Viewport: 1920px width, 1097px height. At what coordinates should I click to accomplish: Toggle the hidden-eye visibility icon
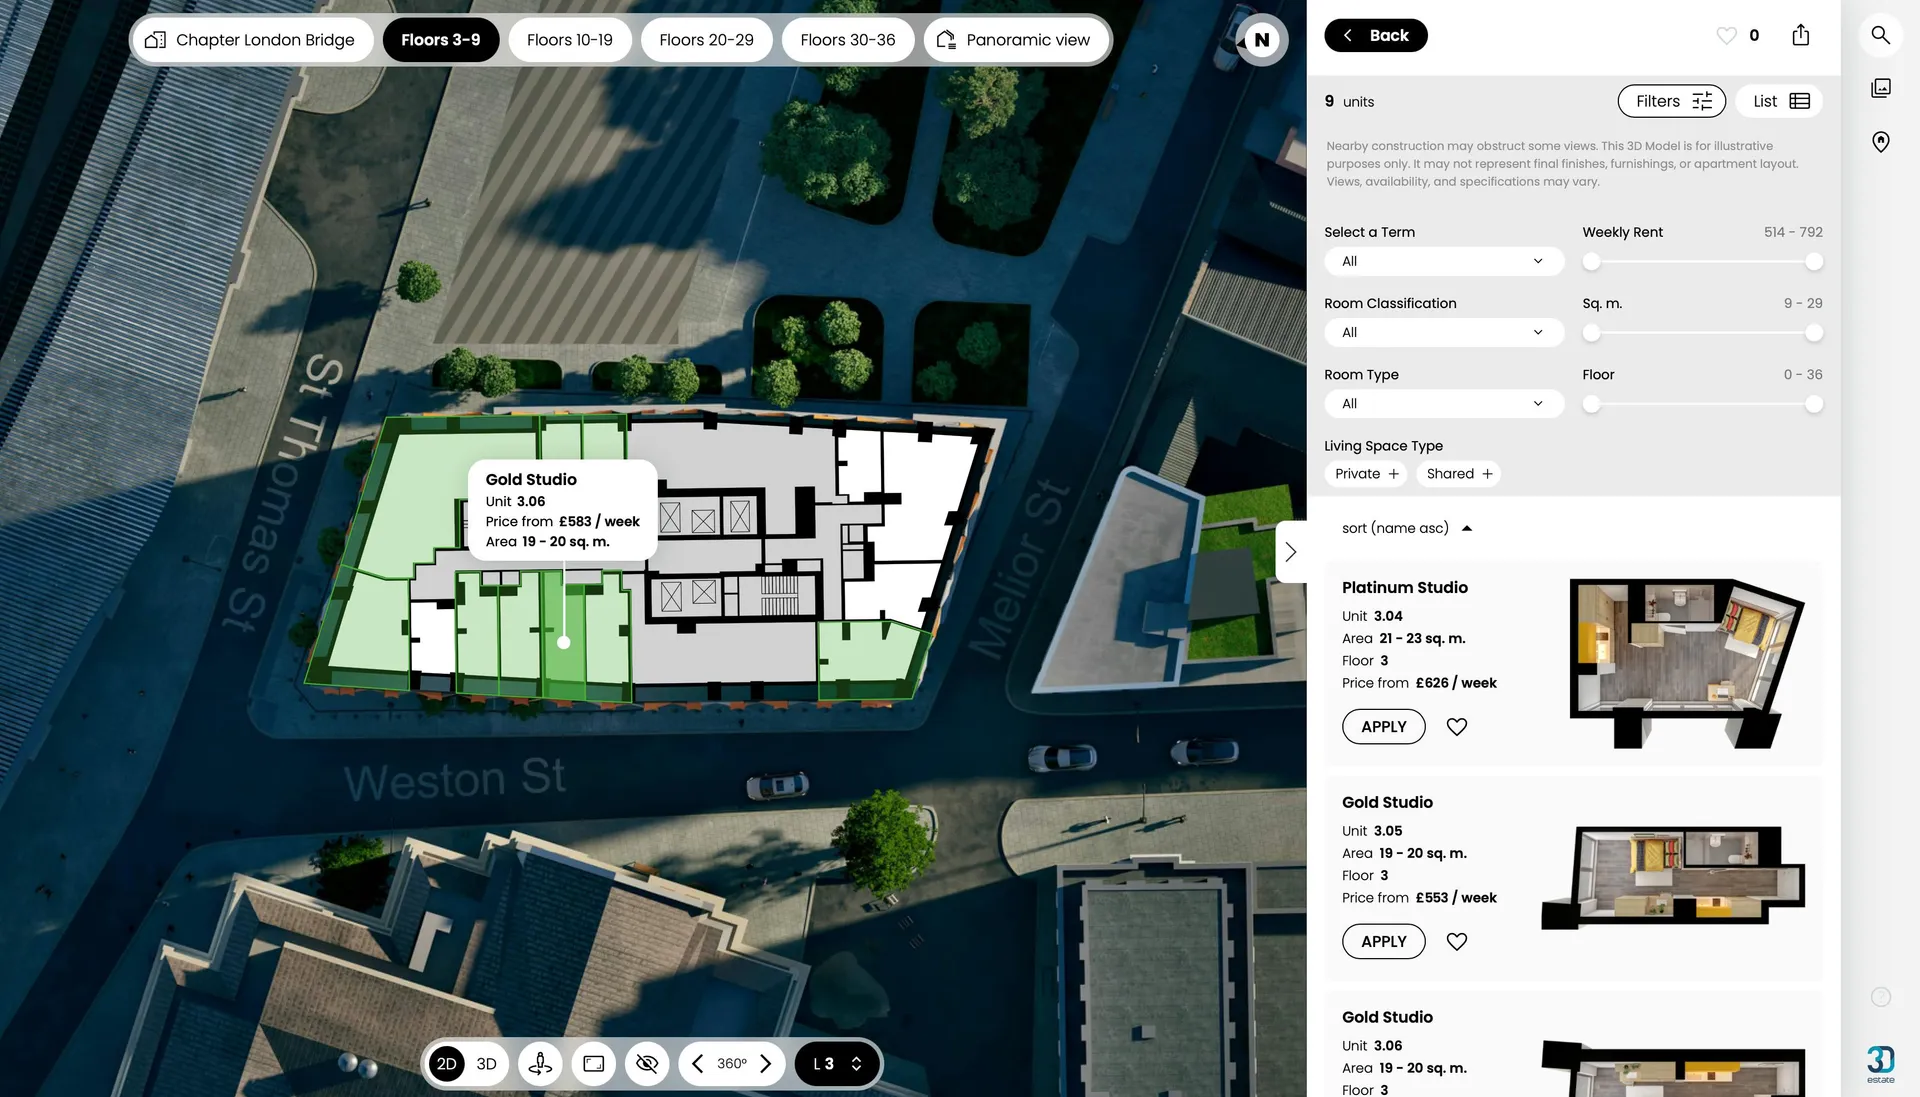(x=647, y=1063)
